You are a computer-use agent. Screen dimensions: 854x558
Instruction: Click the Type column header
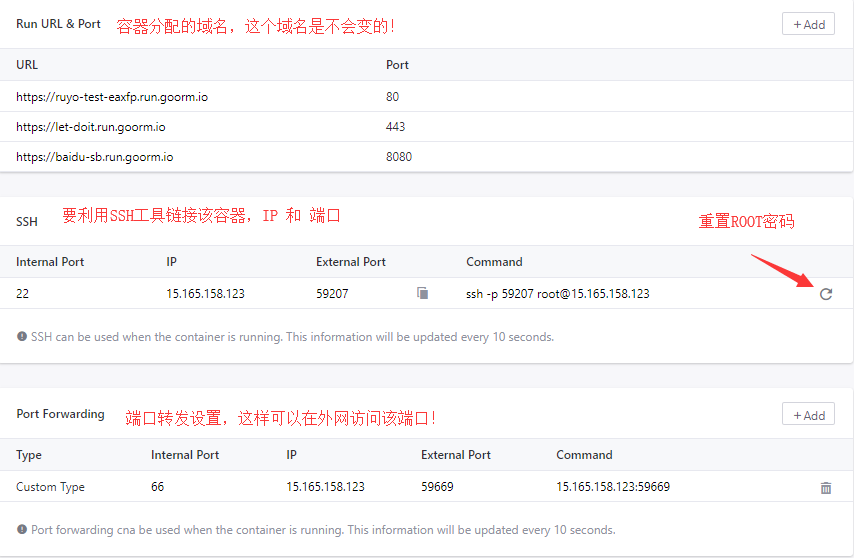click(x=29, y=455)
